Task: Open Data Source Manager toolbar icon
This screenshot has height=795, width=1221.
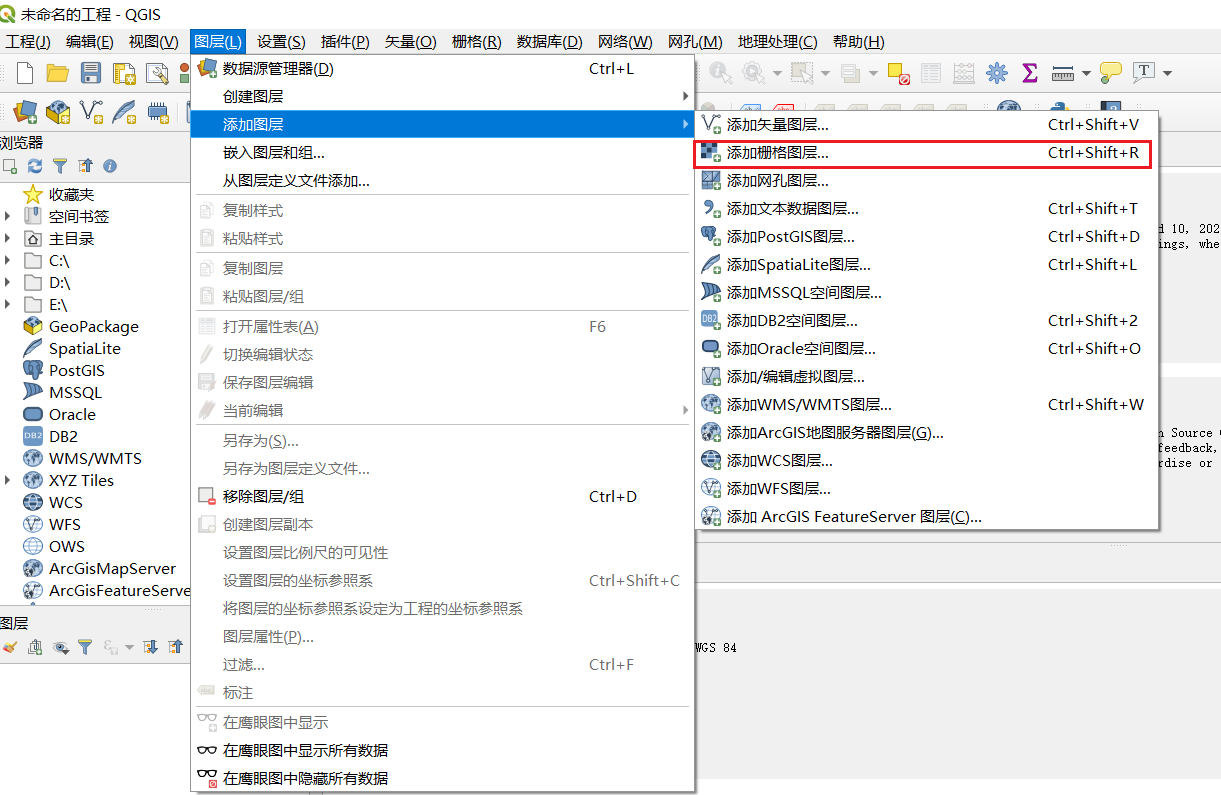Action: pos(25,111)
